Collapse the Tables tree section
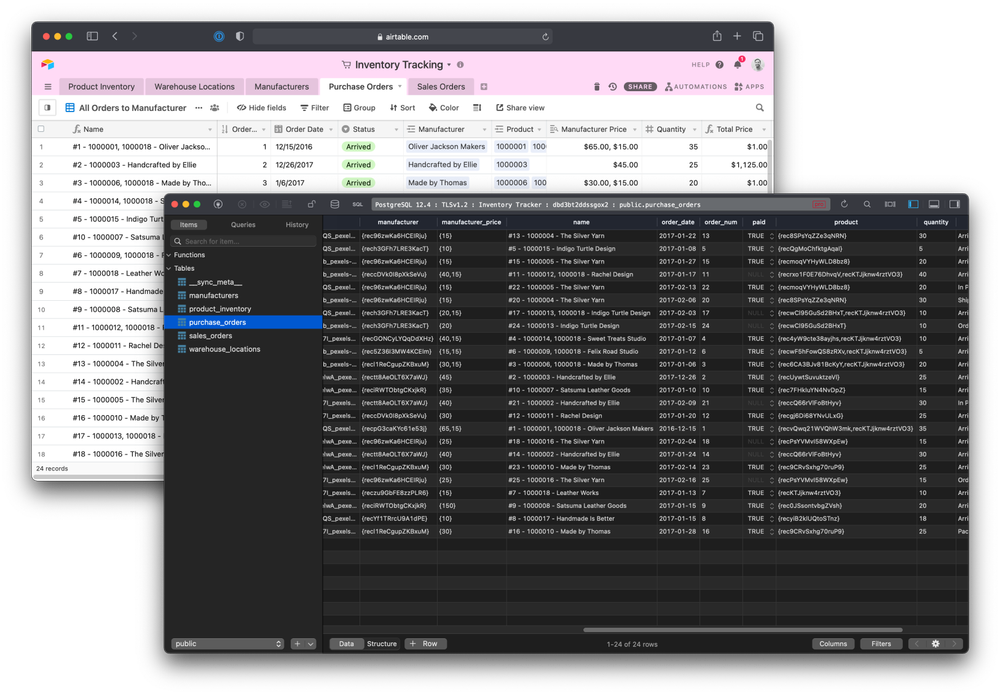The height and width of the screenshot is (695, 1000). 169,268
